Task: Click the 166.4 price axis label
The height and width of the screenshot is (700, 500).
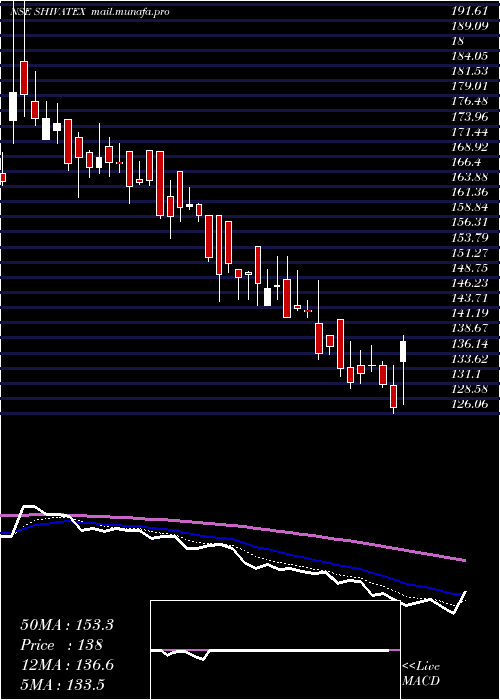Action: pyautogui.click(x=466, y=162)
